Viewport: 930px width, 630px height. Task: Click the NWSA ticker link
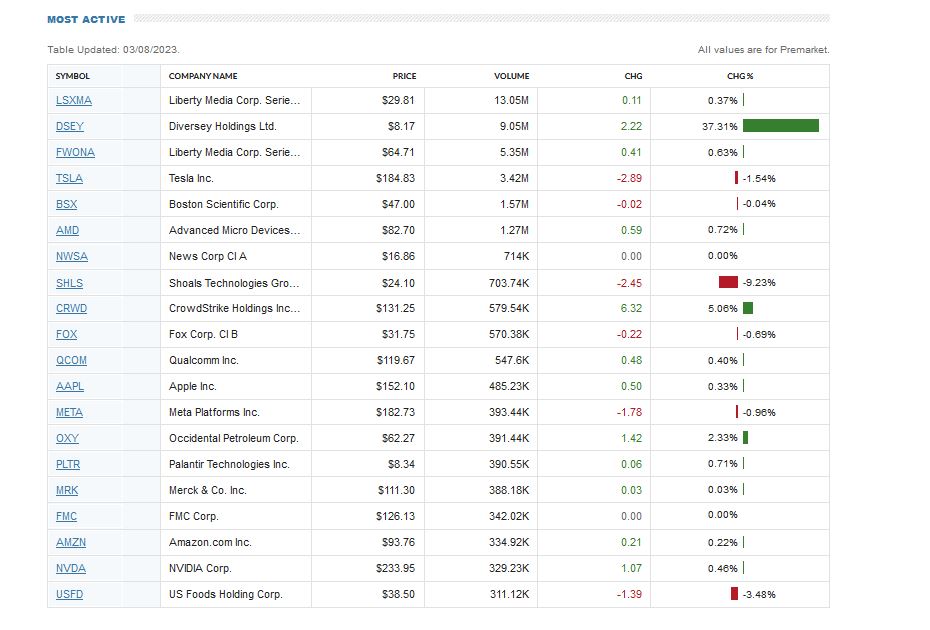coord(72,256)
